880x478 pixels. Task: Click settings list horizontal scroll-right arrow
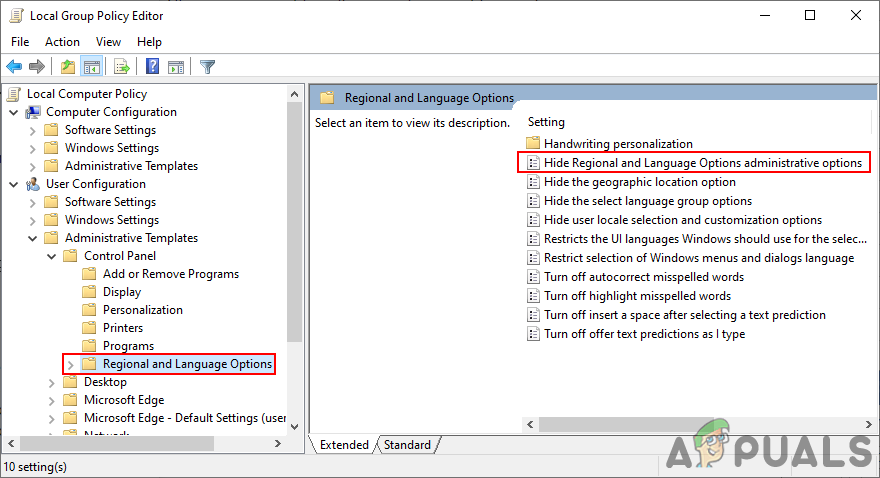[869, 425]
